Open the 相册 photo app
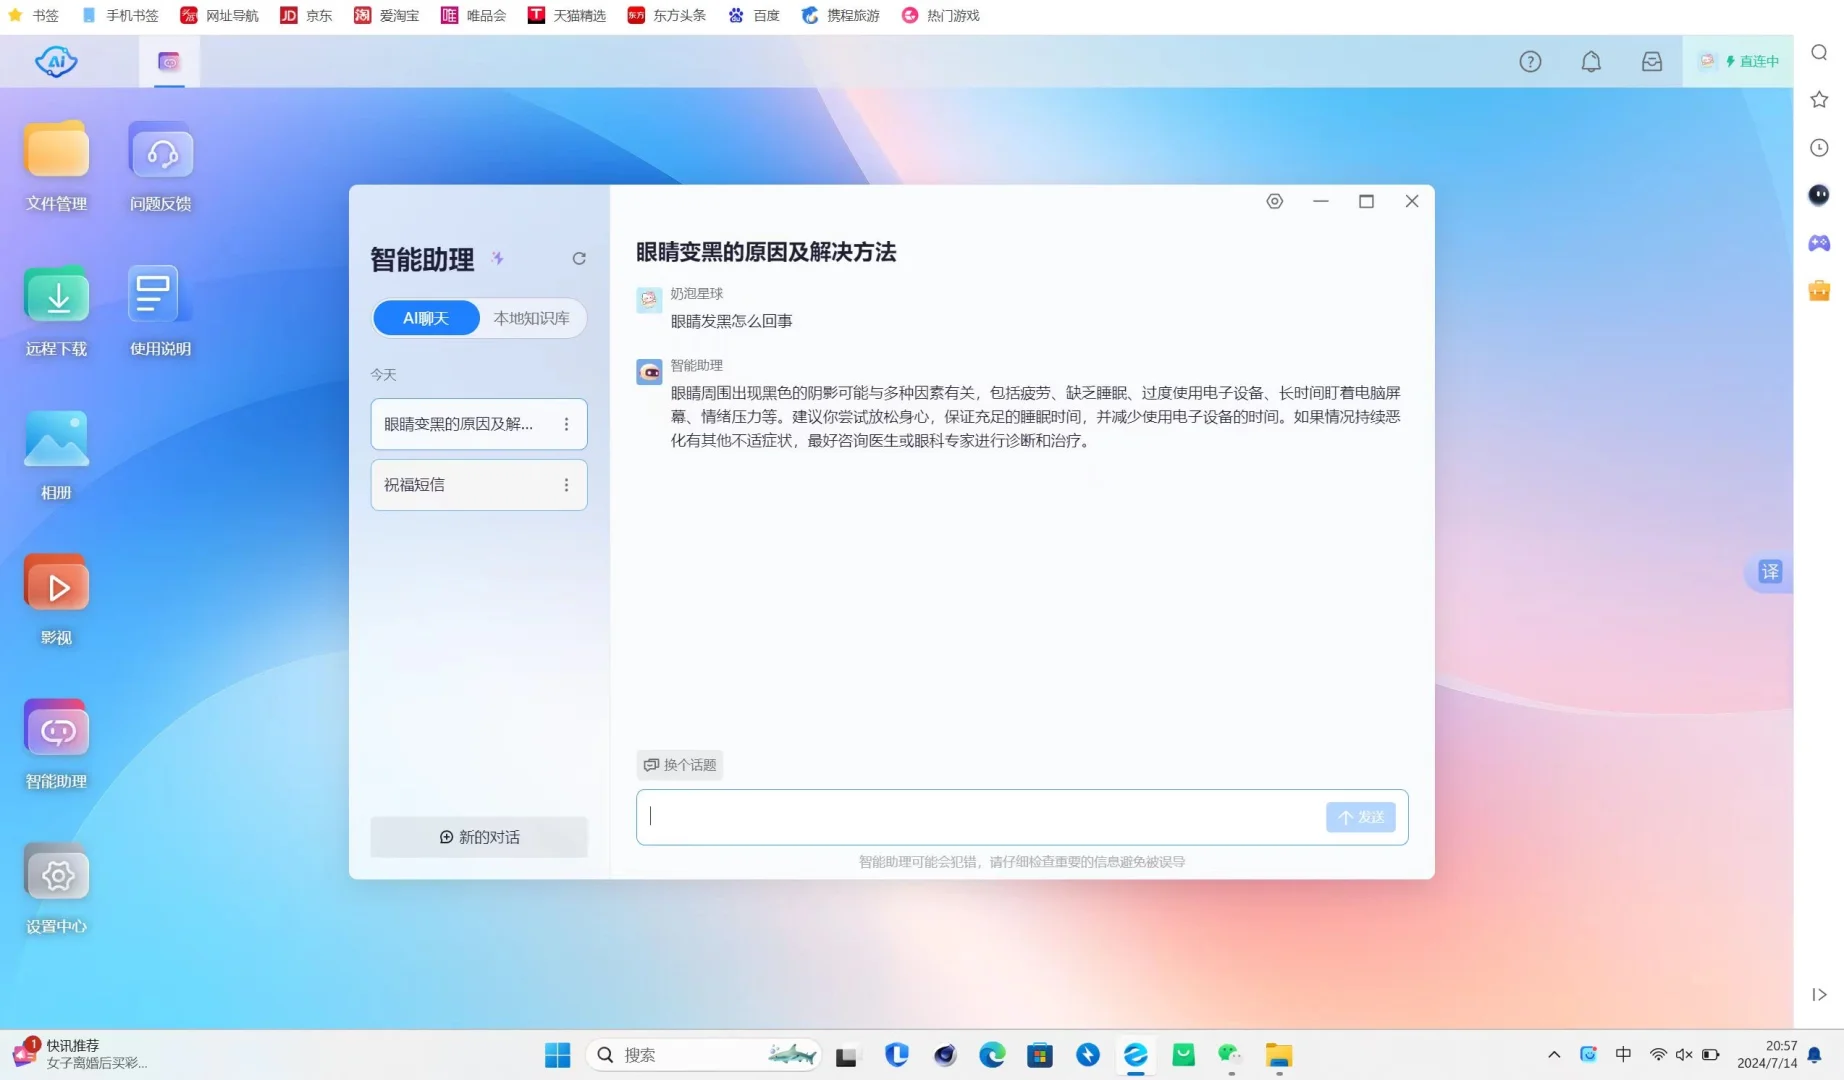This screenshot has height=1080, width=1844. click(x=56, y=452)
